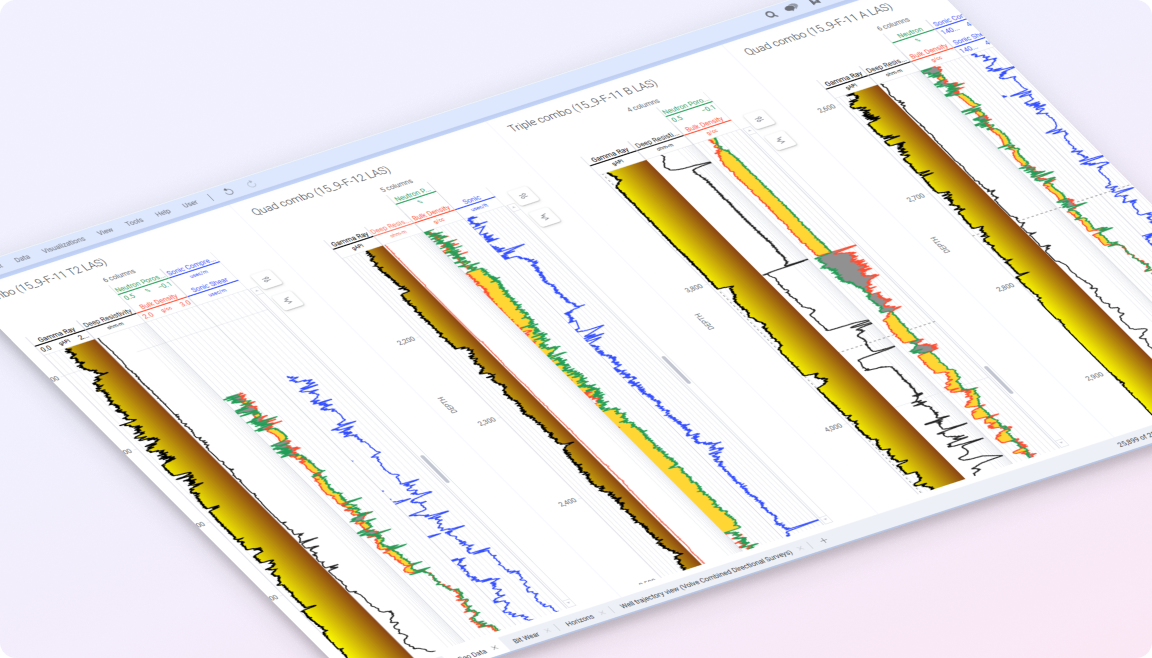Image resolution: width=1152 pixels, height=658 pixels.
Task: Close the Well trajectory view tab
Action: click(800, 548)
